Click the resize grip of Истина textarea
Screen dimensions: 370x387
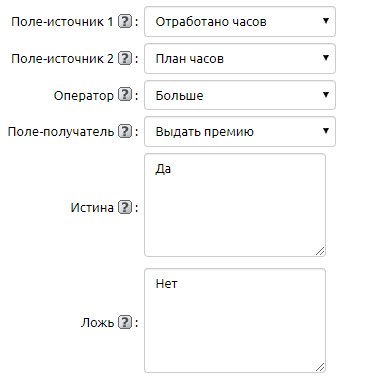(320, 251)
